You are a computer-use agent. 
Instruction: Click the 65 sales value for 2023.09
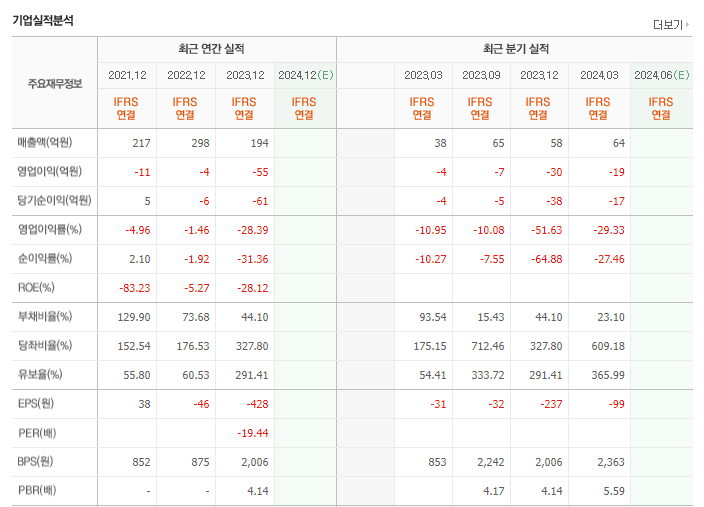click(x=498, y=143)
